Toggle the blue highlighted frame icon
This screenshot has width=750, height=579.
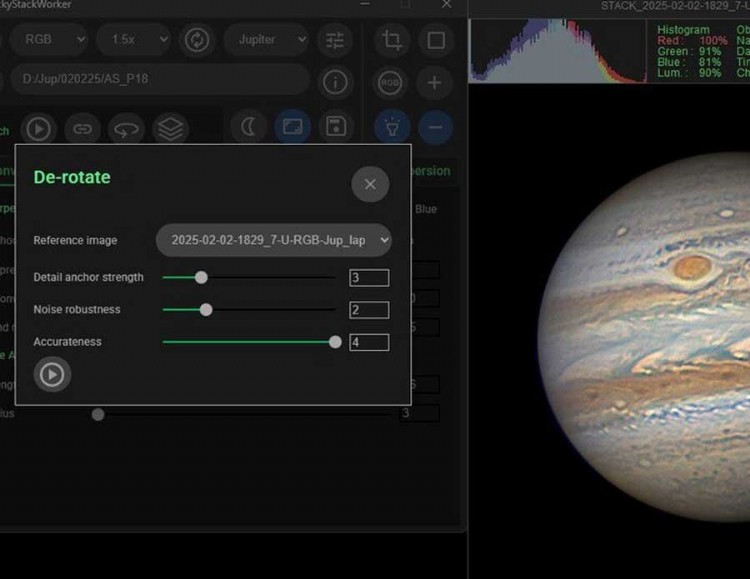292,127
